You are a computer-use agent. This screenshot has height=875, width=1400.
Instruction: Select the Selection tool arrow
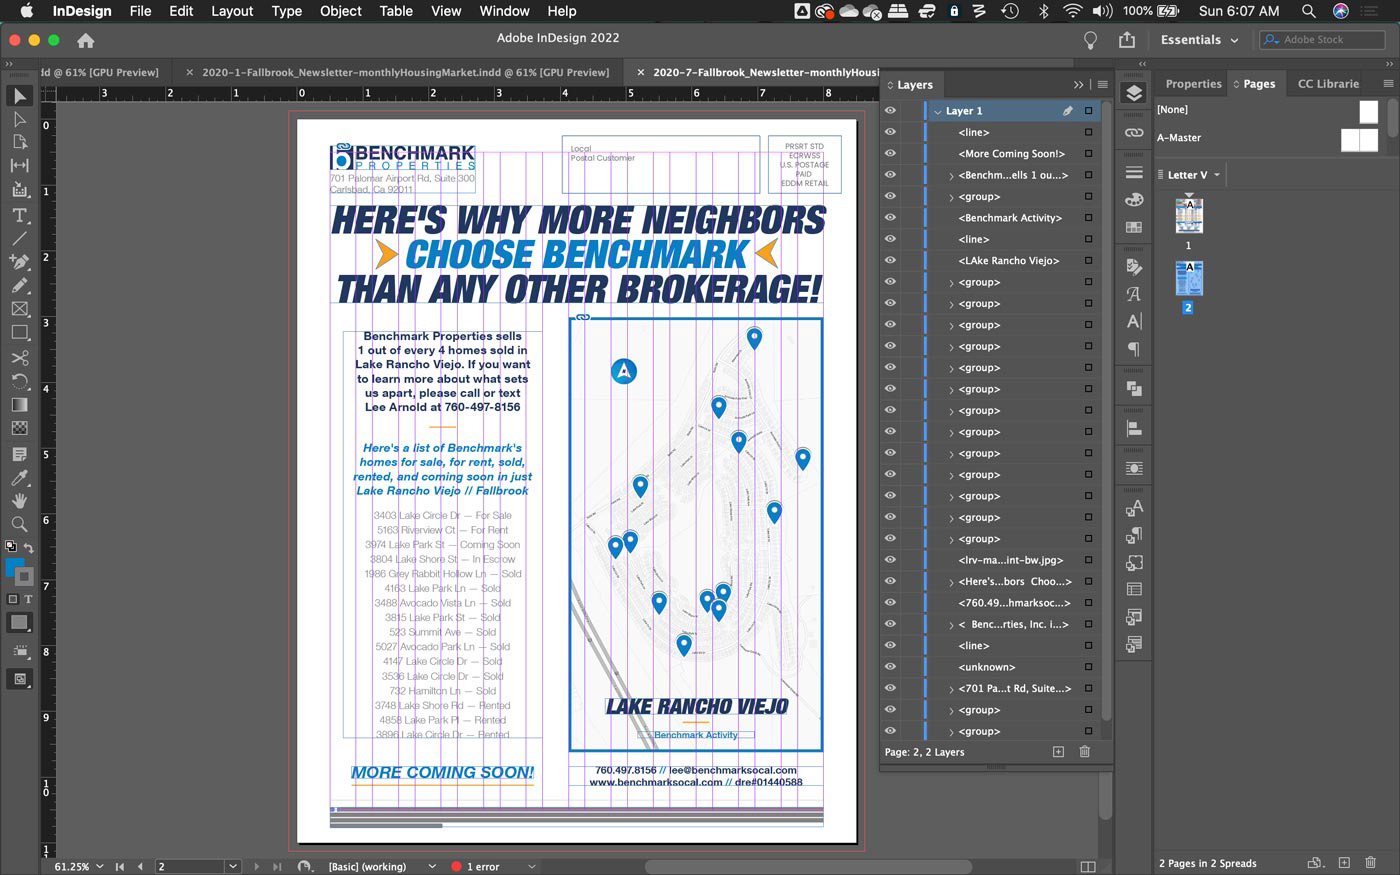click(x=19, y=96)
